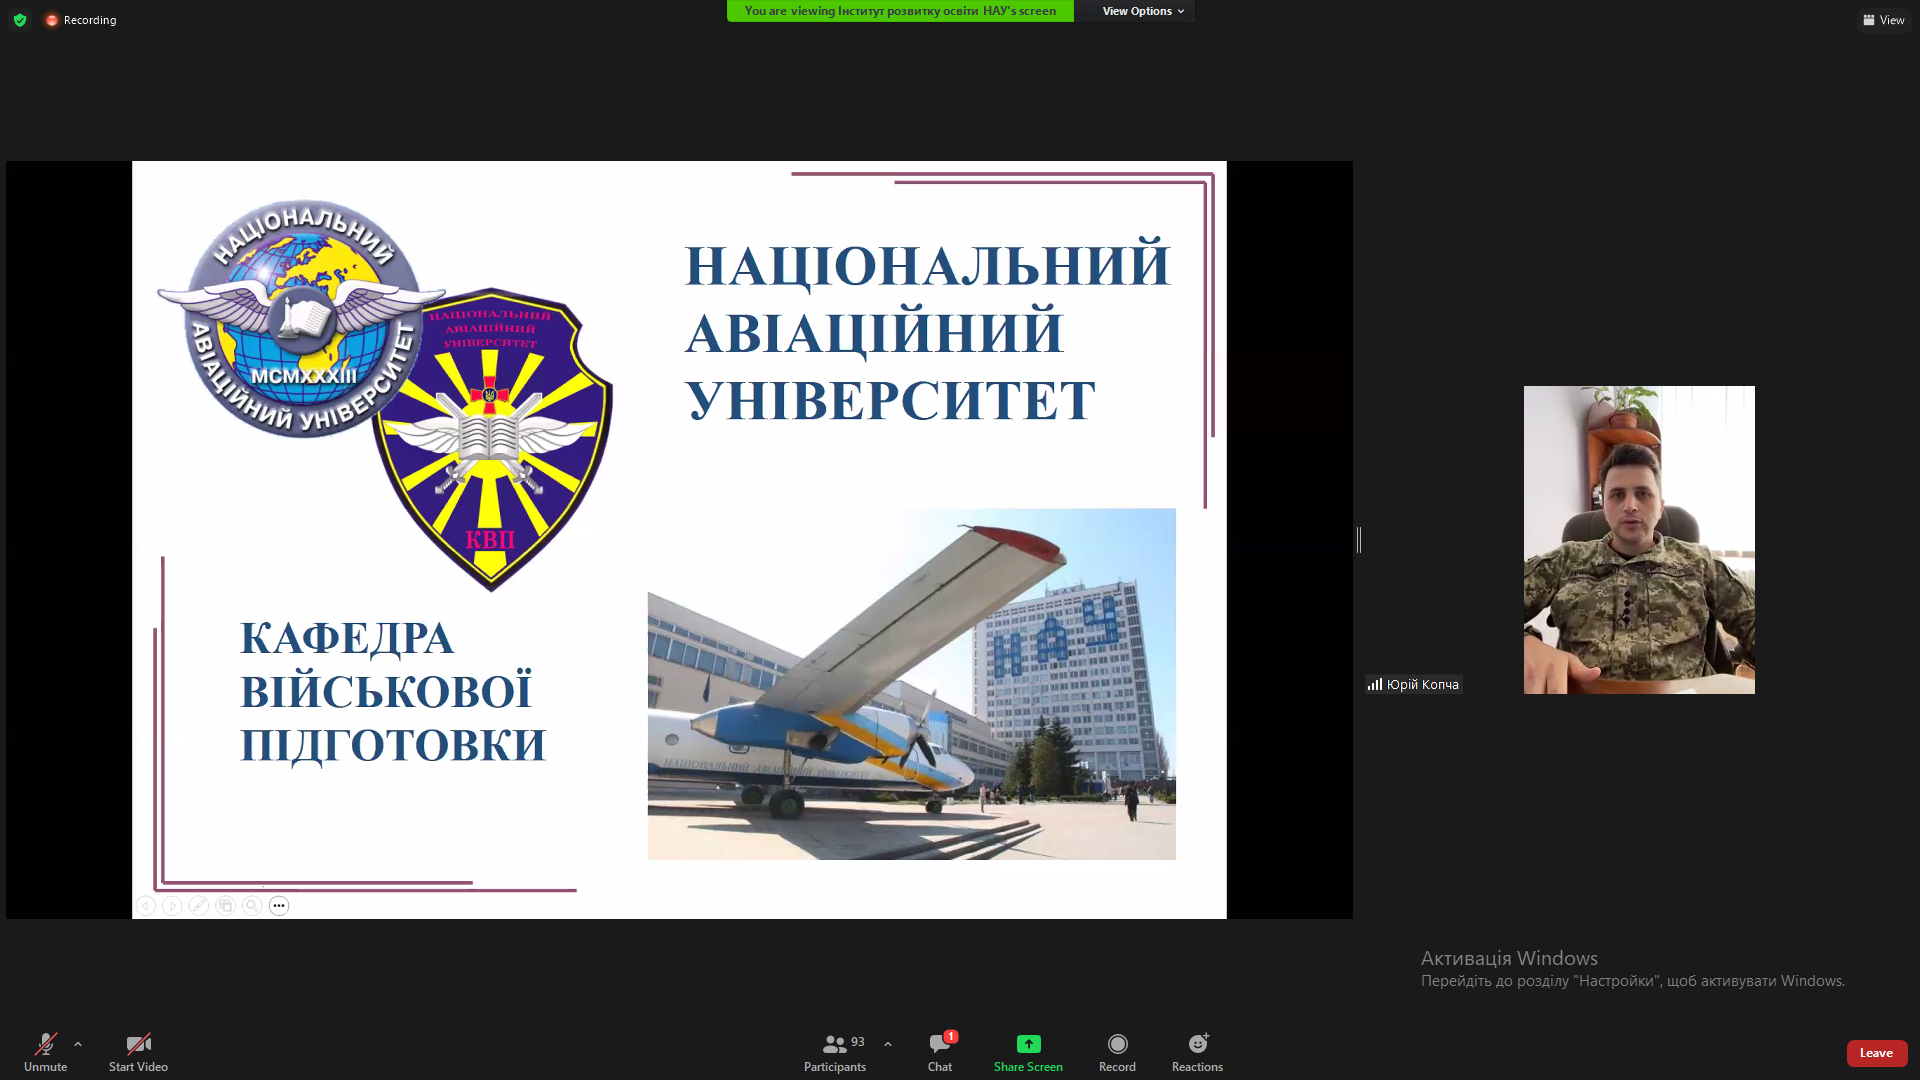The image size is (1920, 1080).
Task: Open the Chat panel
Action: 940,1051
